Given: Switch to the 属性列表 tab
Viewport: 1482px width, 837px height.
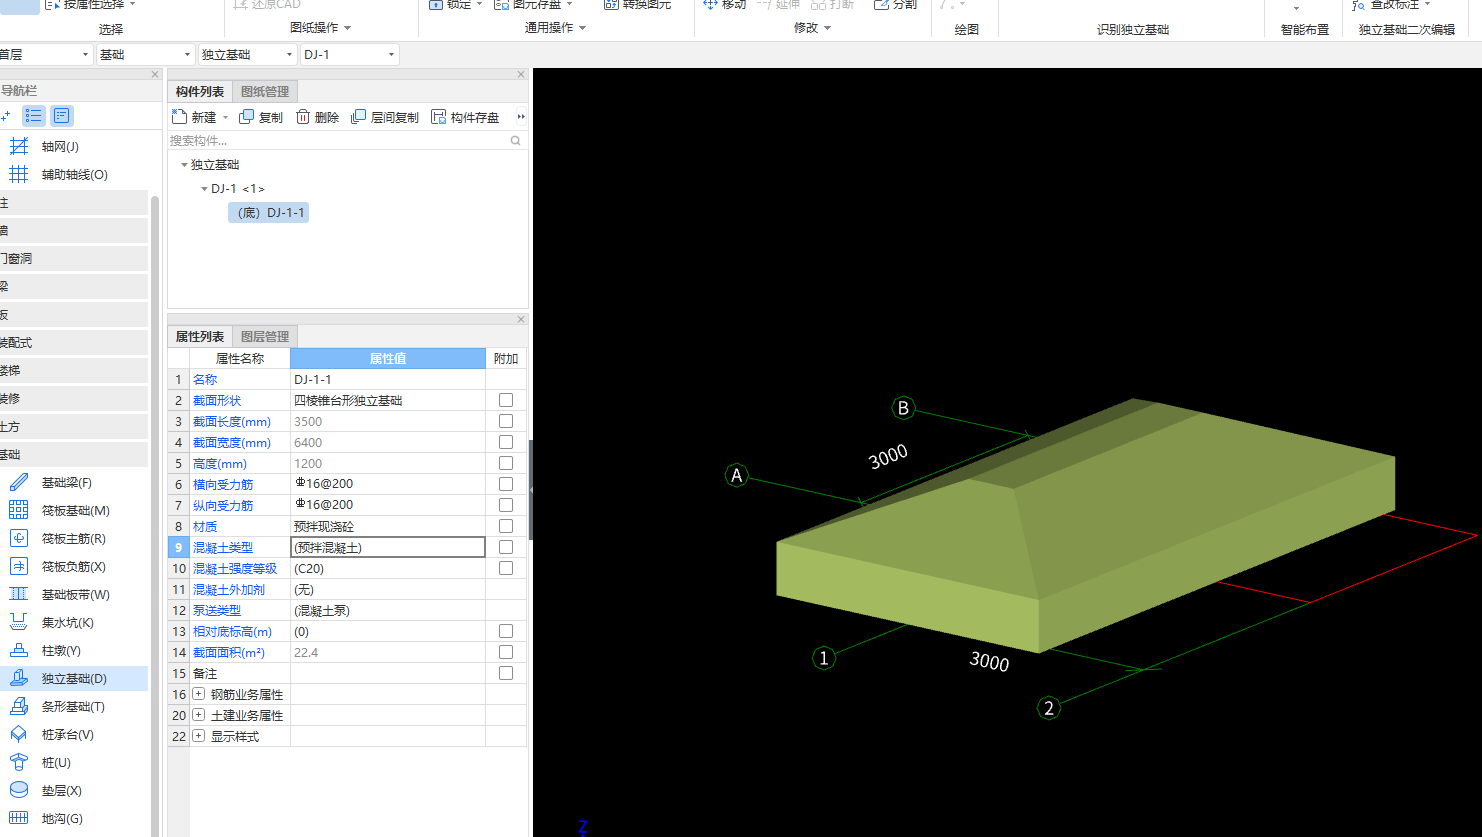Looking at the screenshot, I should 200,337.
